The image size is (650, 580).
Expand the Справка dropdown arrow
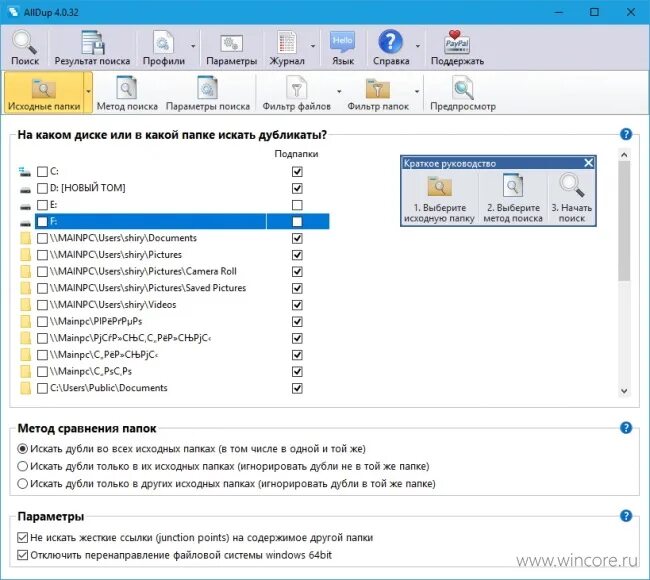418,46
